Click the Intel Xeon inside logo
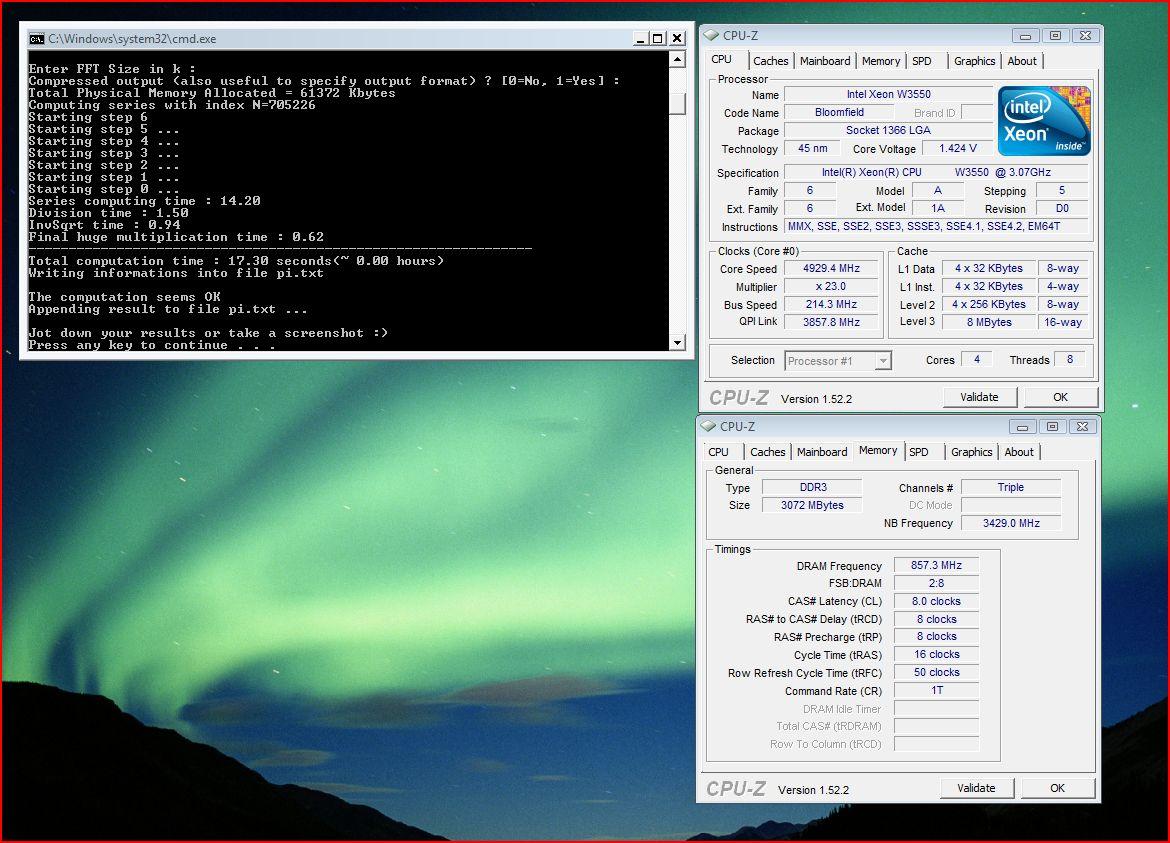Viewport: 1170px width, 843px height. point(1044,121)
